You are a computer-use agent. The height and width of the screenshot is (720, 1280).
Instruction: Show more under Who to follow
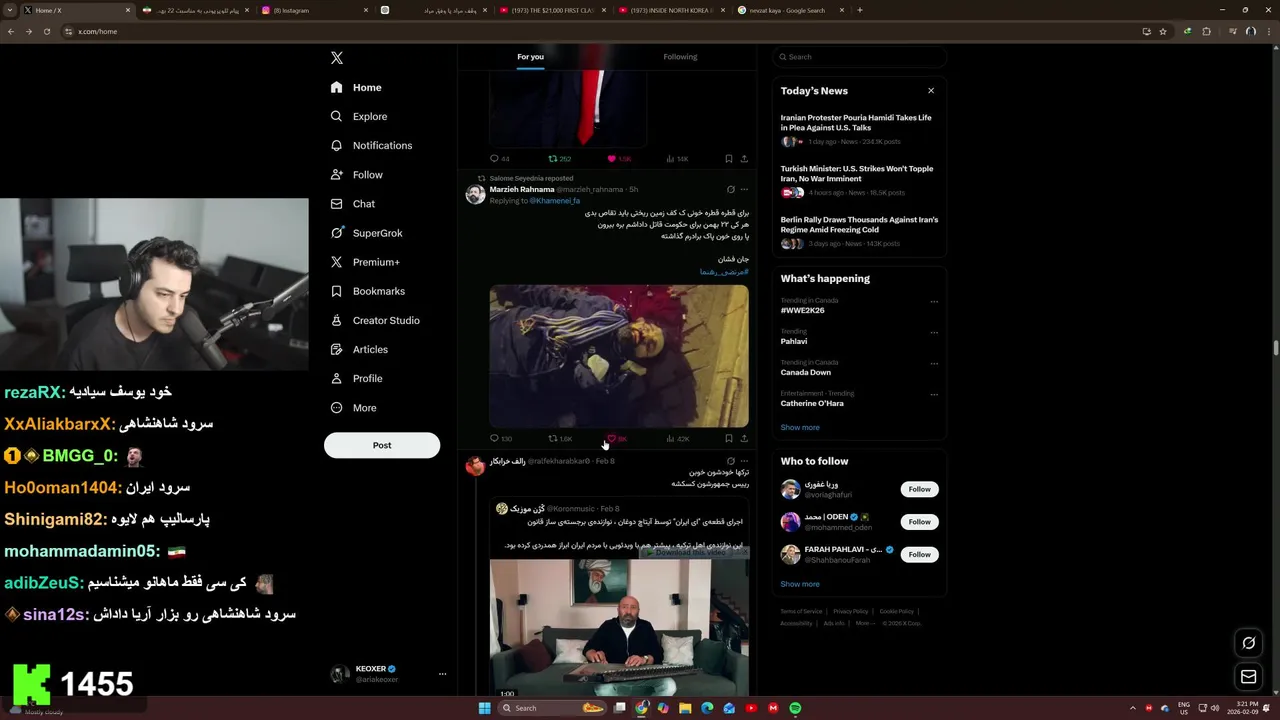tap(800, 584)
